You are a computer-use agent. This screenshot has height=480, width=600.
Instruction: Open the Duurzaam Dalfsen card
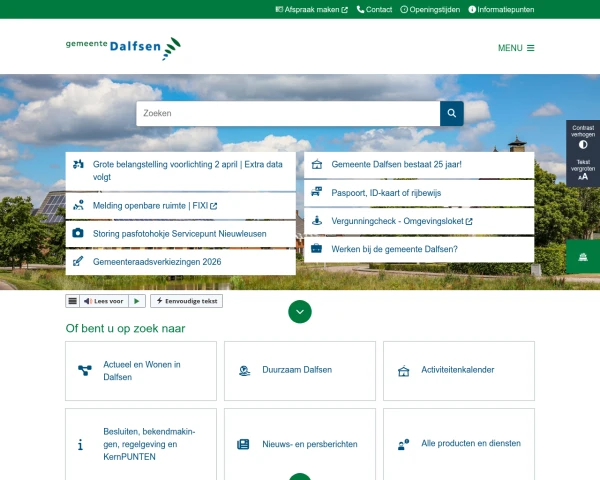300,371
